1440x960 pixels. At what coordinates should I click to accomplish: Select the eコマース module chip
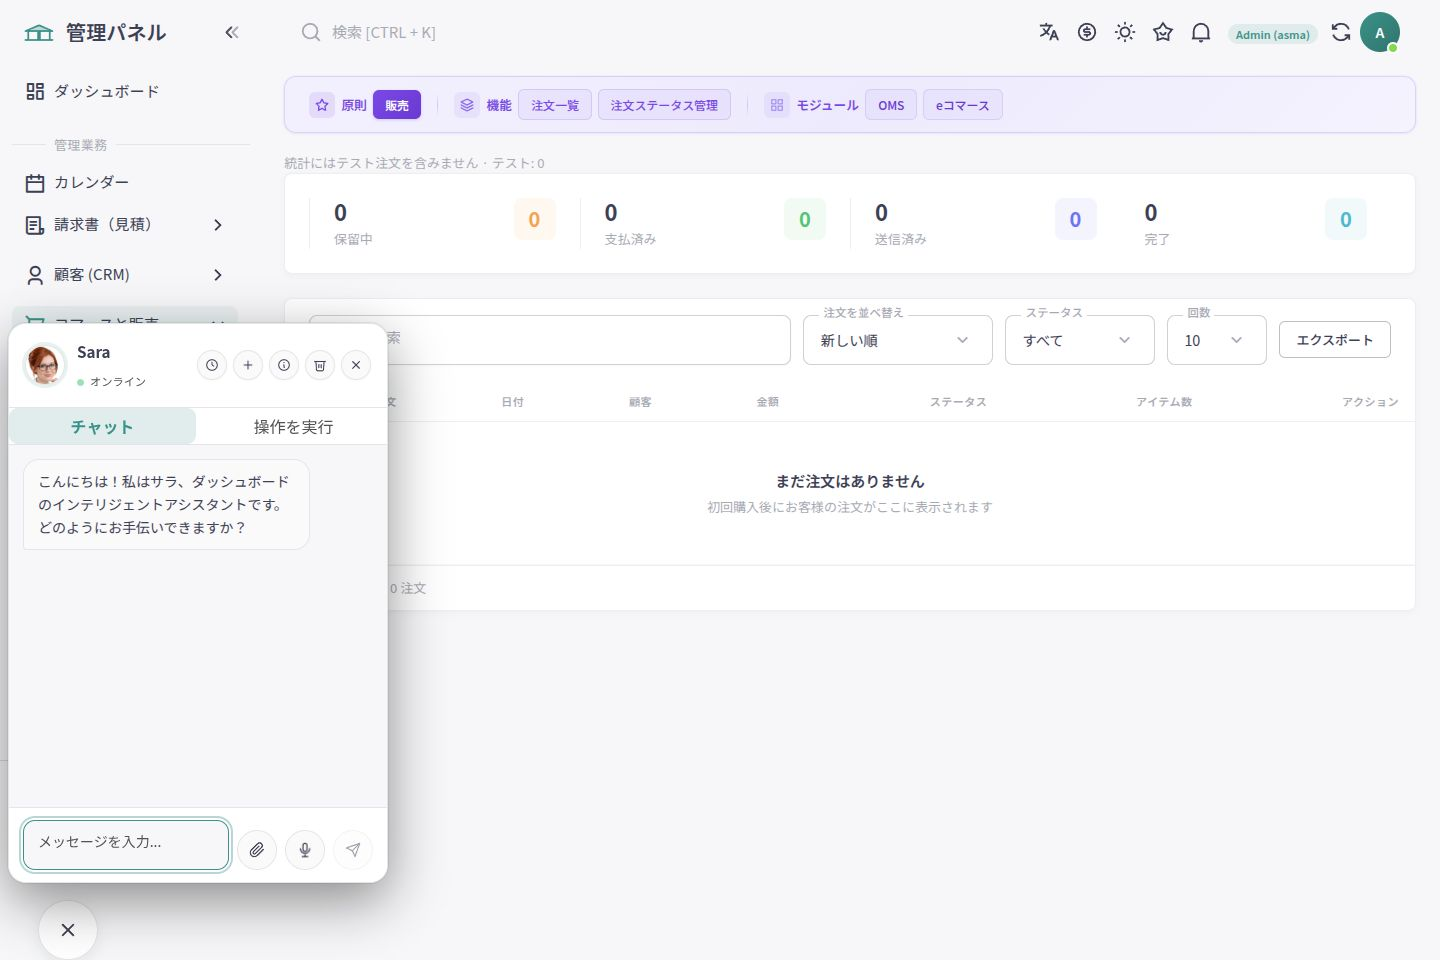(x=963, y=105)
